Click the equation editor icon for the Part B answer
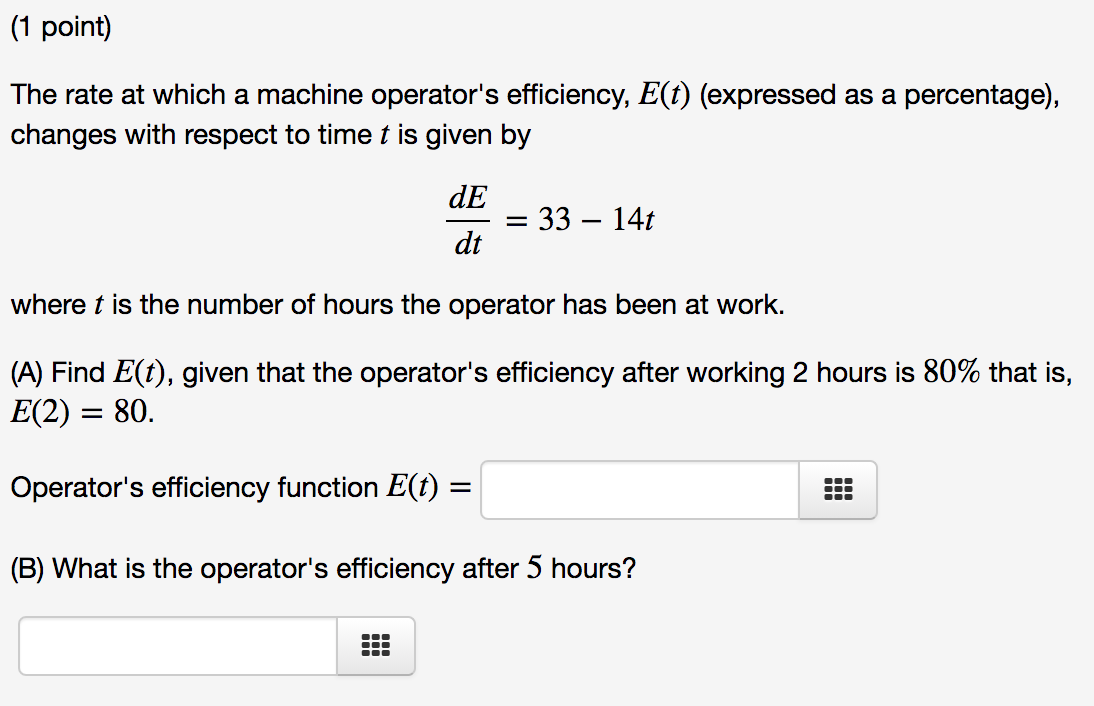 tap(375, 645)
